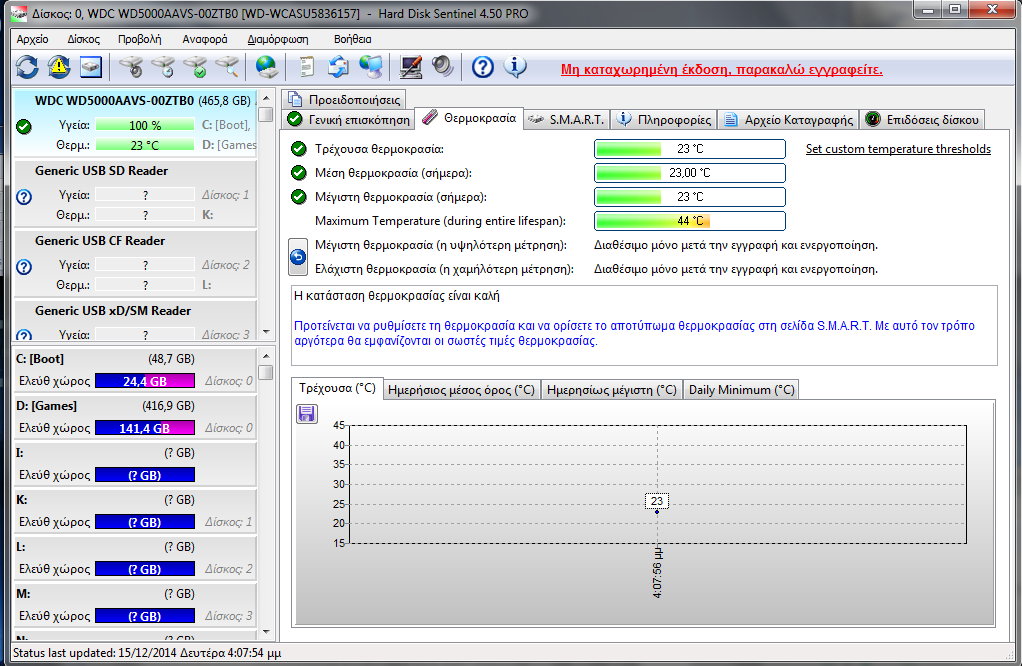Click the disk list scroll down arrow
The image size is (1022, 666).
click(265, 332)
